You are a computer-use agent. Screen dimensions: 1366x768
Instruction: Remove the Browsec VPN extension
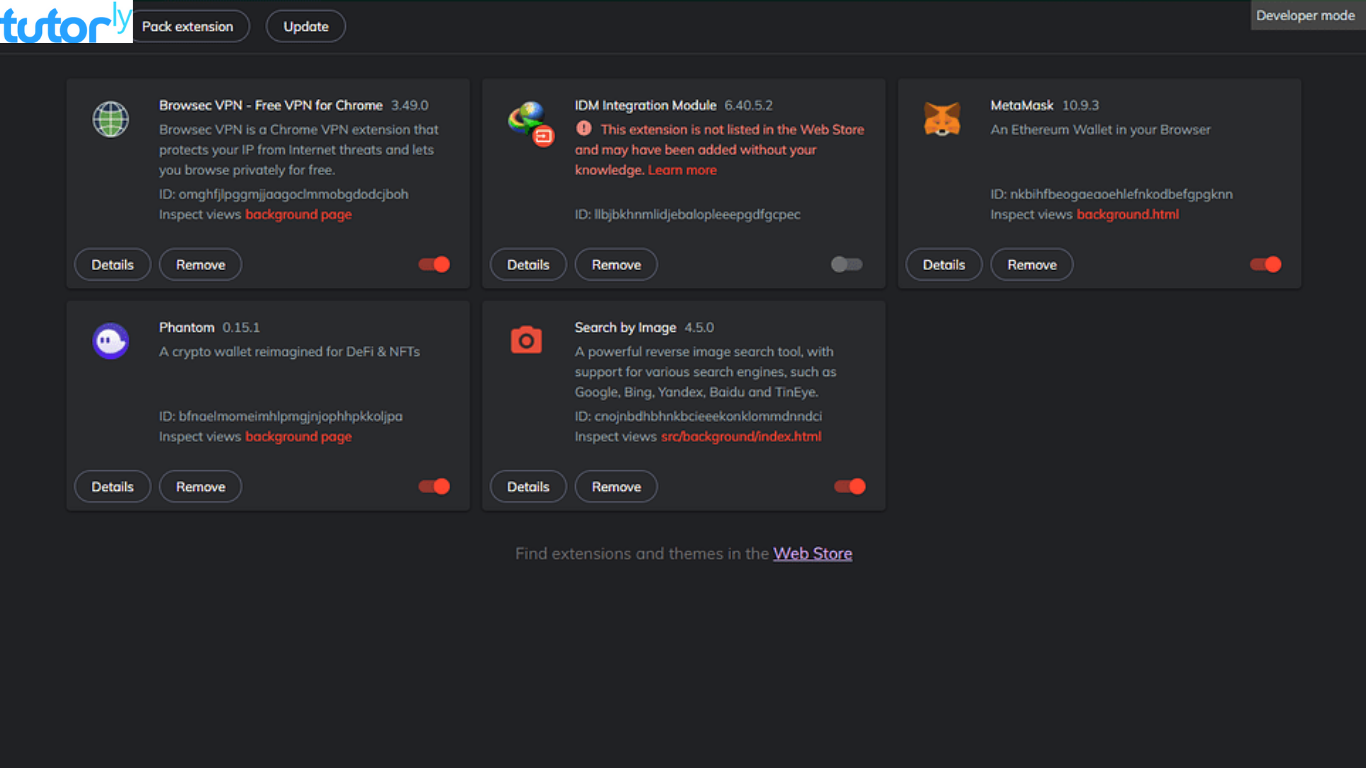pos(200,264)
